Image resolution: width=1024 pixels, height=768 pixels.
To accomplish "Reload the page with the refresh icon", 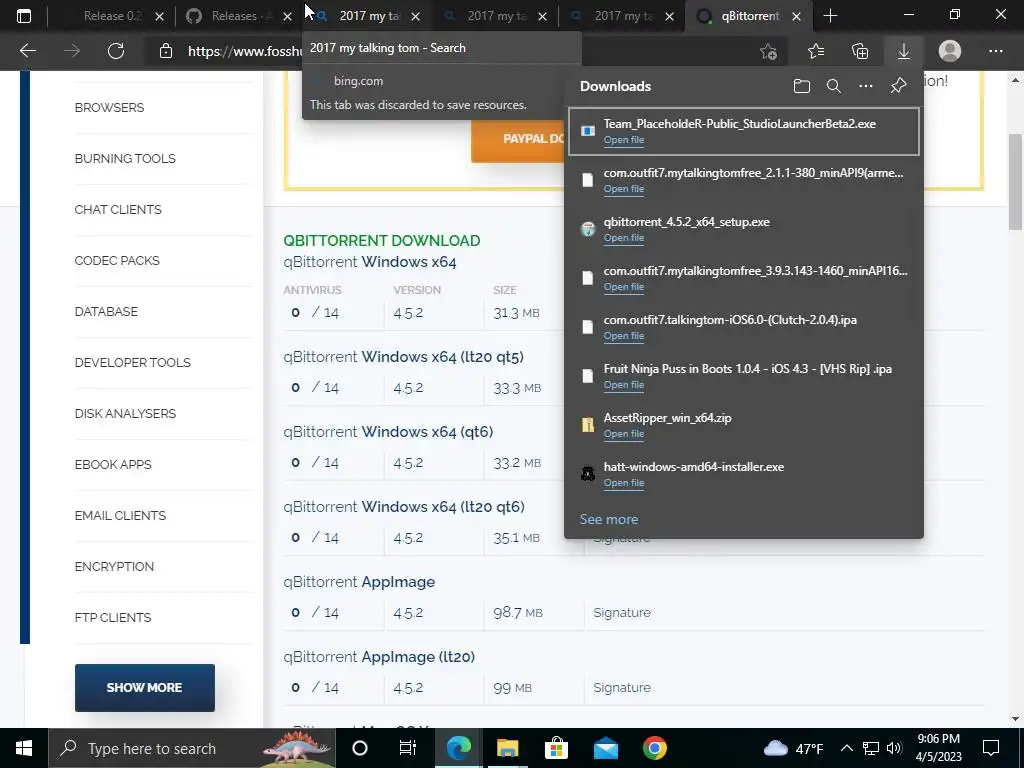I will (x=116, y=51).
